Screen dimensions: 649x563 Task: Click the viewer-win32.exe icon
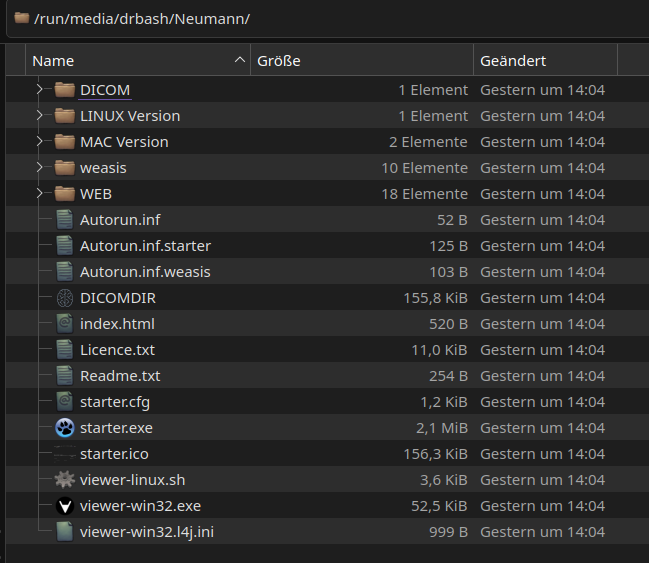pos(65,506)
